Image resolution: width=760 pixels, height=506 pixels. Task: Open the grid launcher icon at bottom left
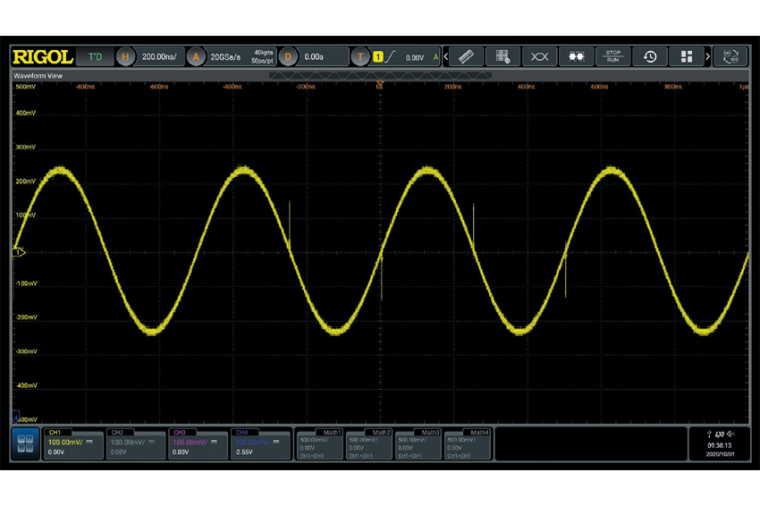point(24,444)
